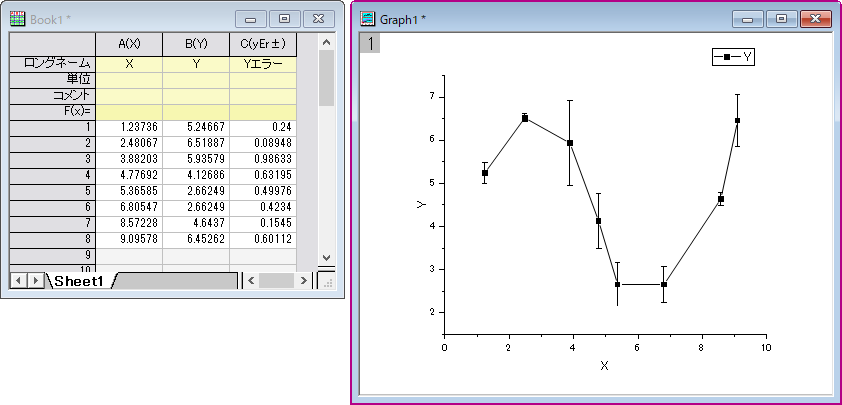
Task: Maximize the Graph1 window
Action: point(782,18)
